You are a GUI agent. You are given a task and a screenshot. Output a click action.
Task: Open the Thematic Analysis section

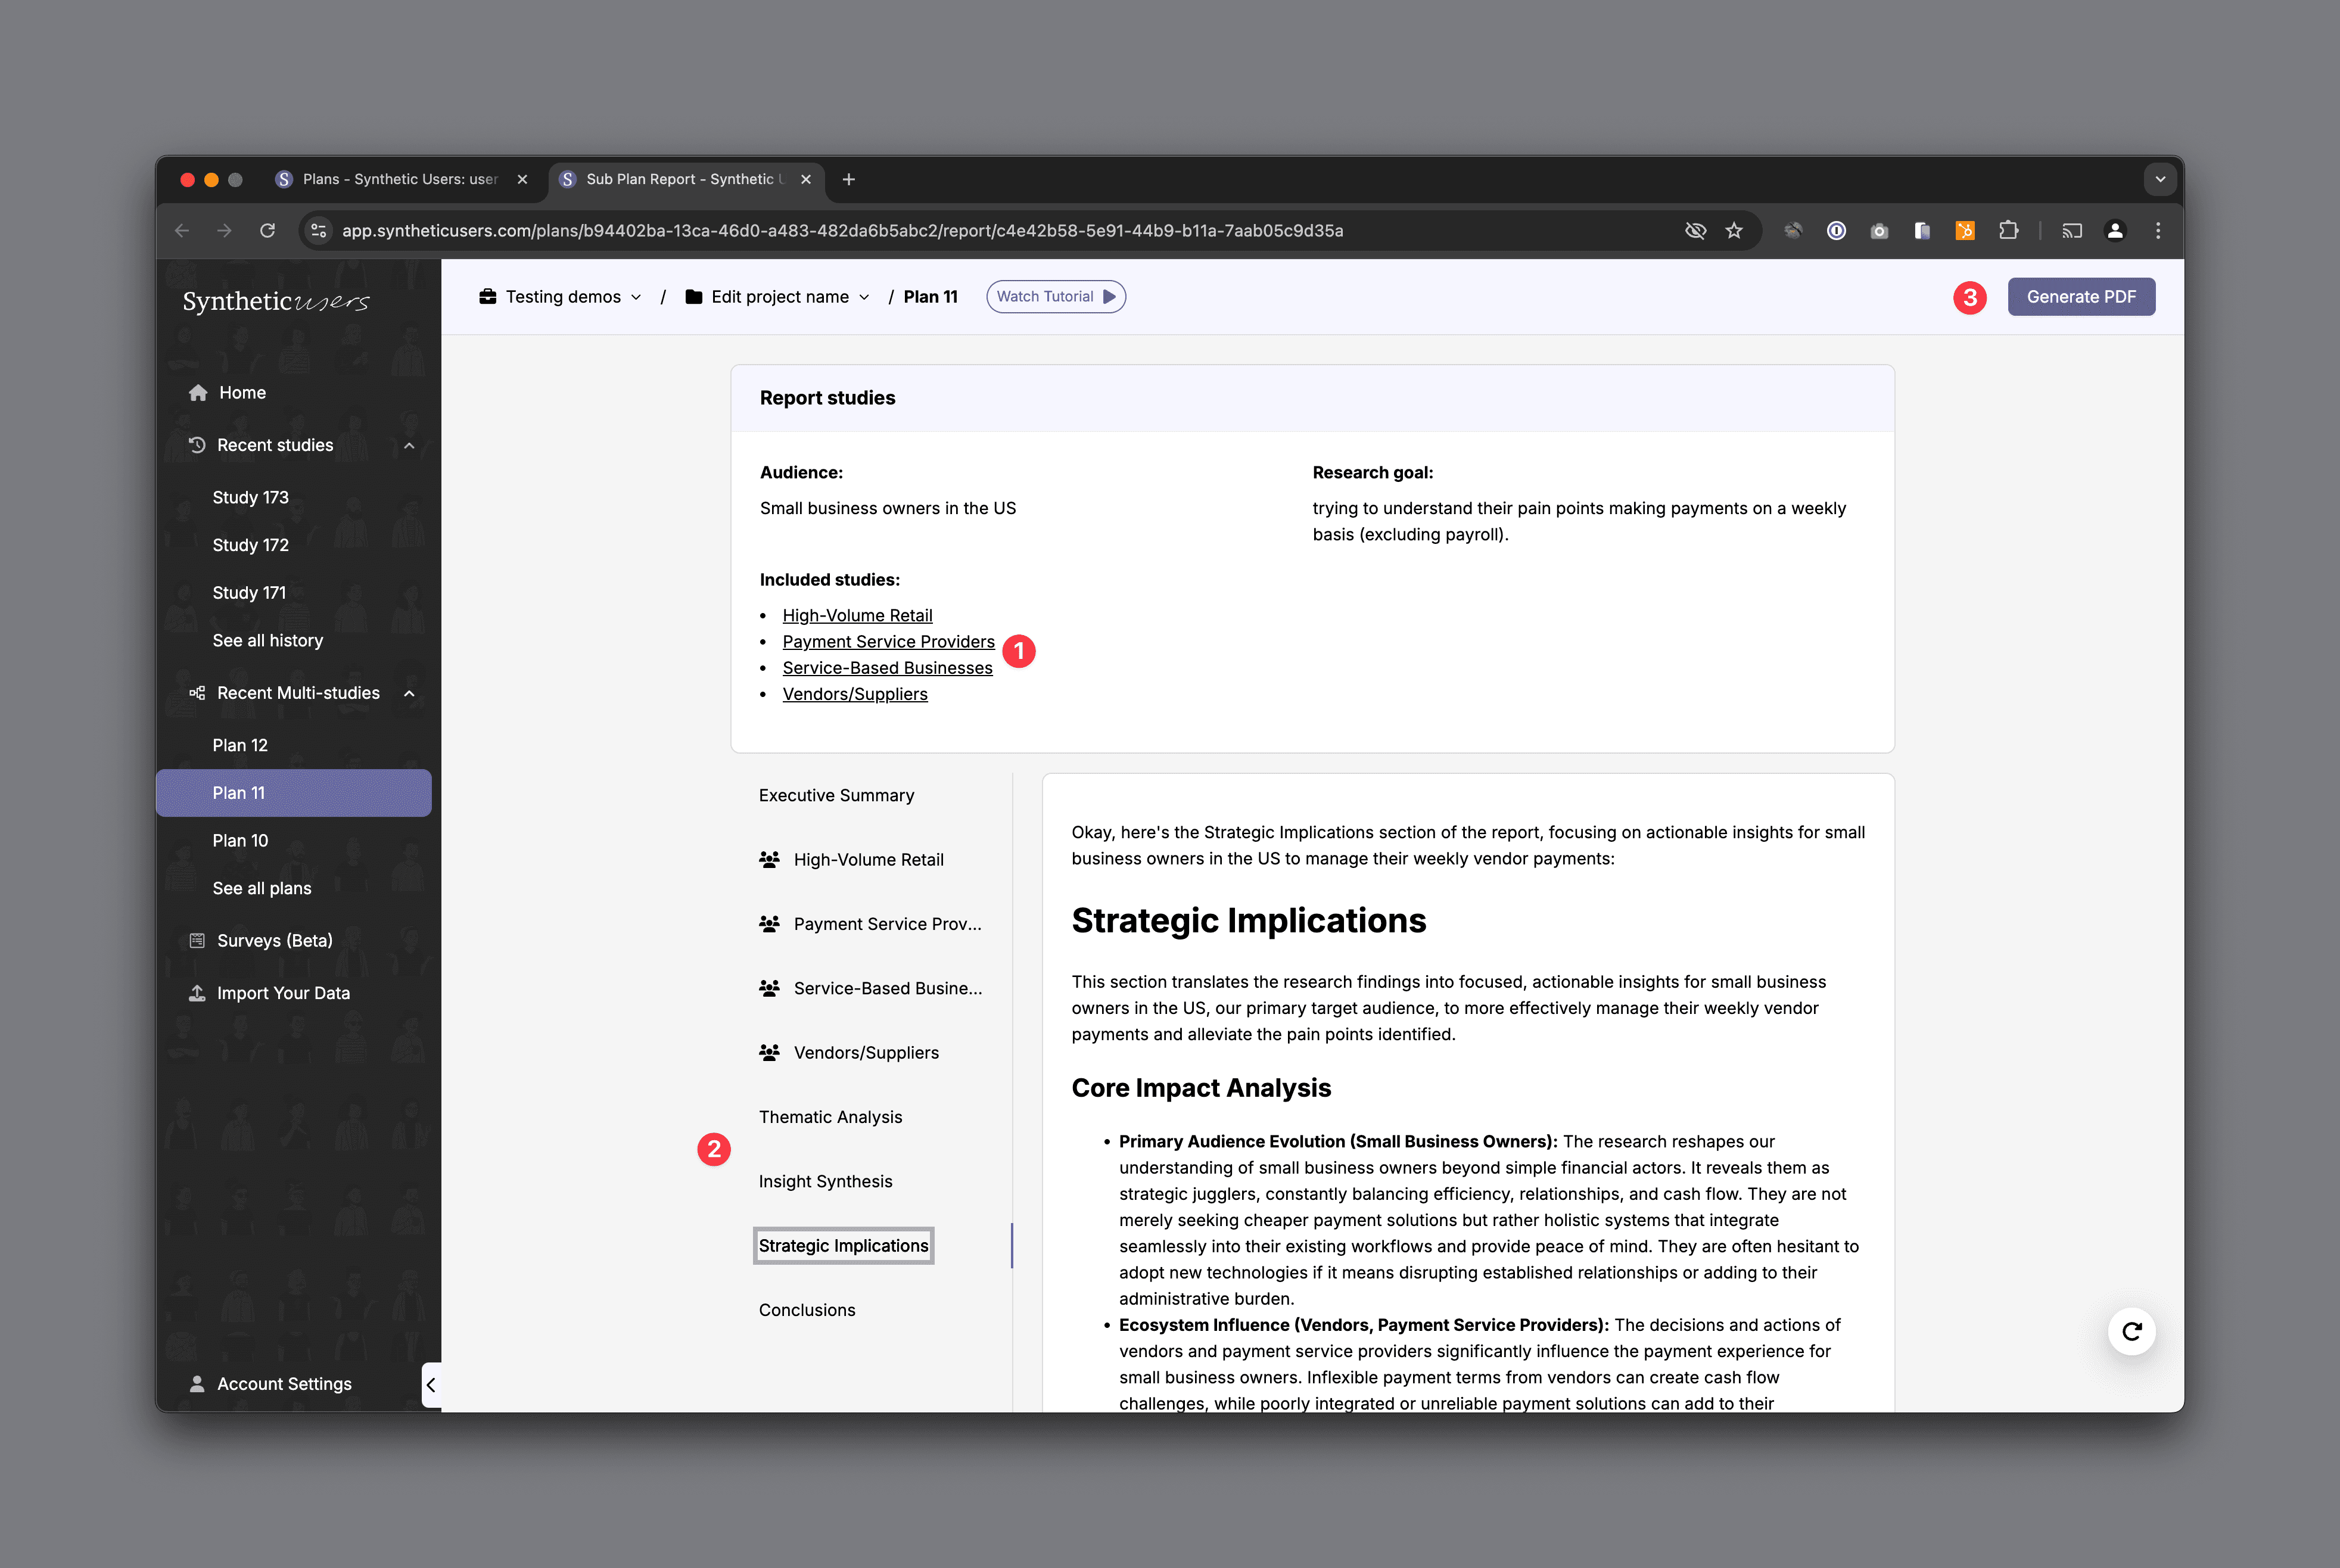tap(830, 1117)
